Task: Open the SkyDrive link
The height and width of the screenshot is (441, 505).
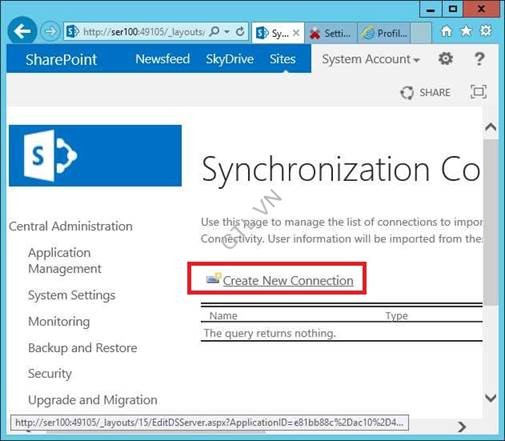Action: point(230,59)
